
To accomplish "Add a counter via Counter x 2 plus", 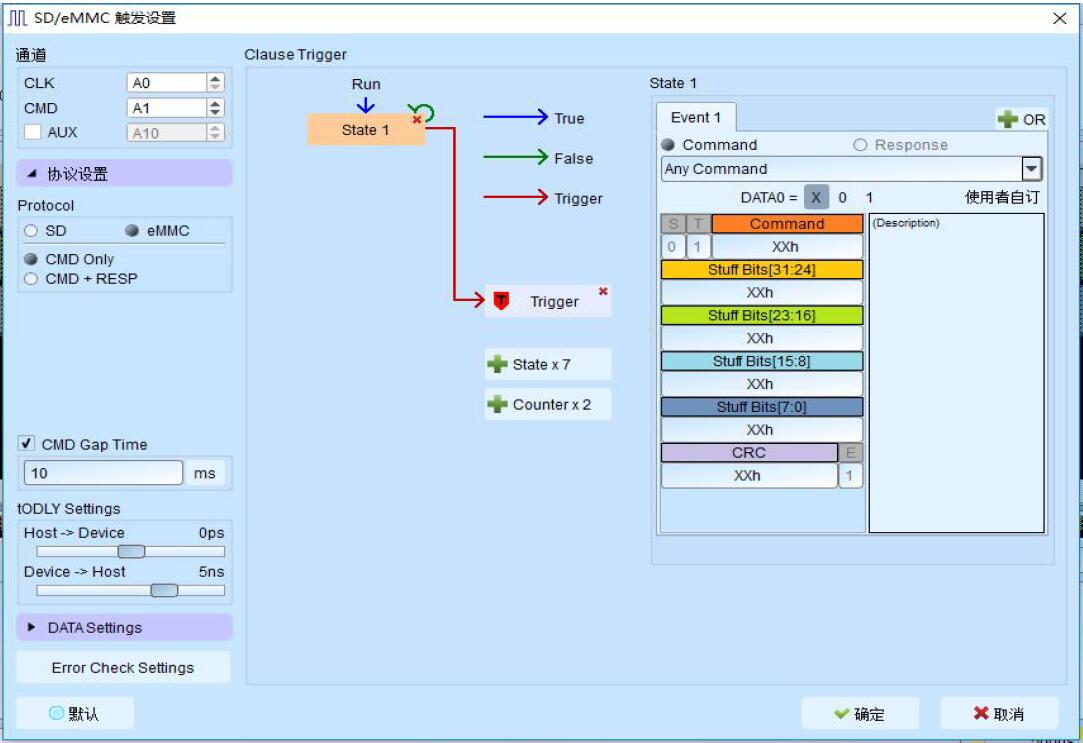I will [497, 405].
